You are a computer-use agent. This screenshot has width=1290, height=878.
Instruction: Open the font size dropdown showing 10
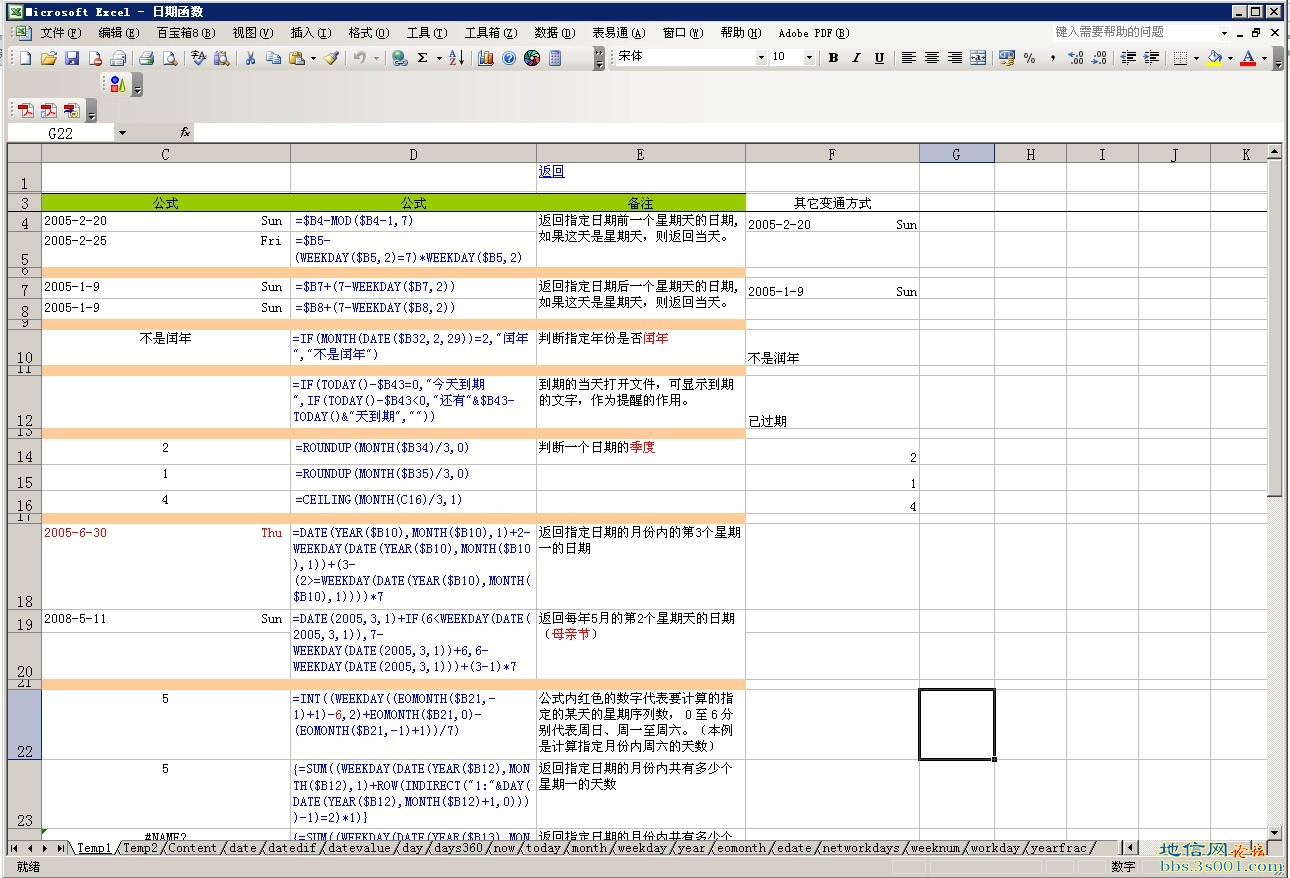click(x=809, y=58)
